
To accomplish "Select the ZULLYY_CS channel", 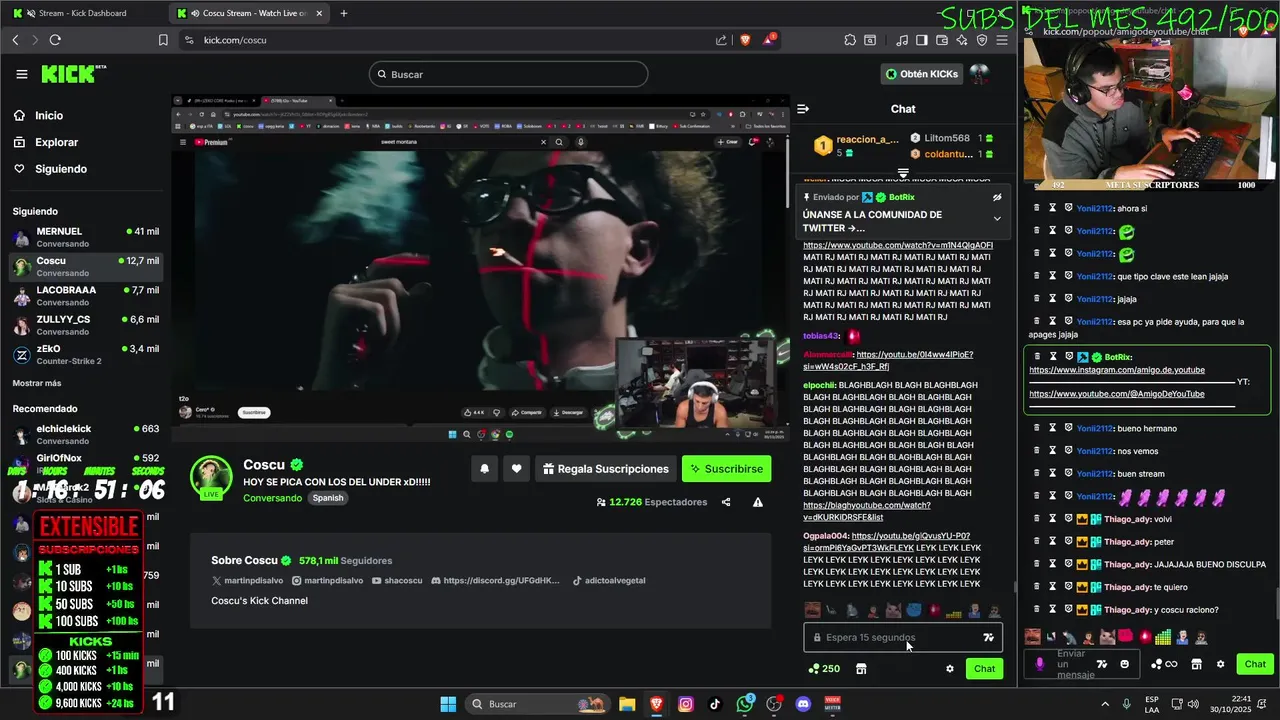I will (x=85, y=325).
